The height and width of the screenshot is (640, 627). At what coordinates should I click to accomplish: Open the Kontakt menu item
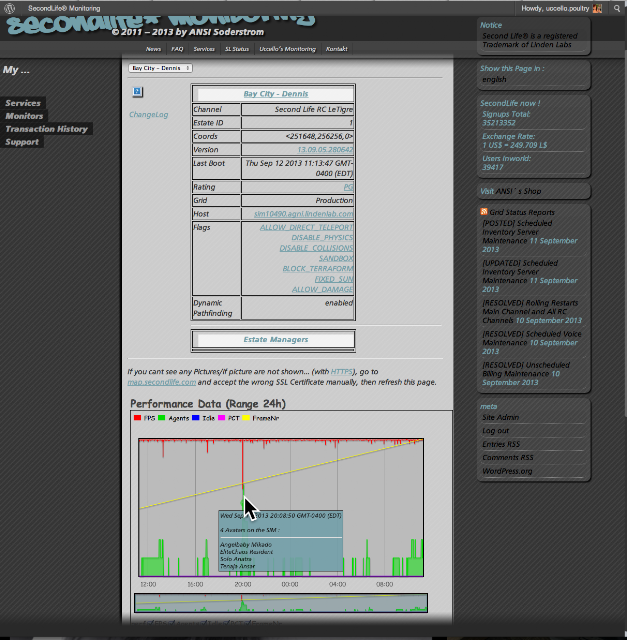[x=336, y=49]
